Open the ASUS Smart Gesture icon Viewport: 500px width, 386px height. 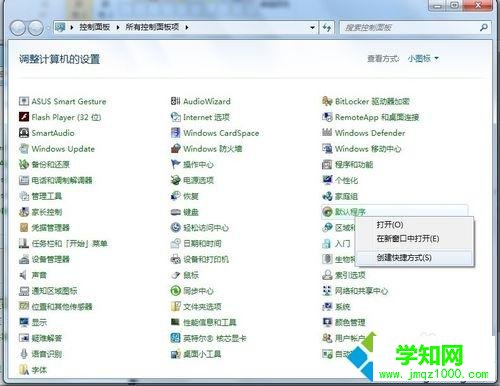click(24, 101)
